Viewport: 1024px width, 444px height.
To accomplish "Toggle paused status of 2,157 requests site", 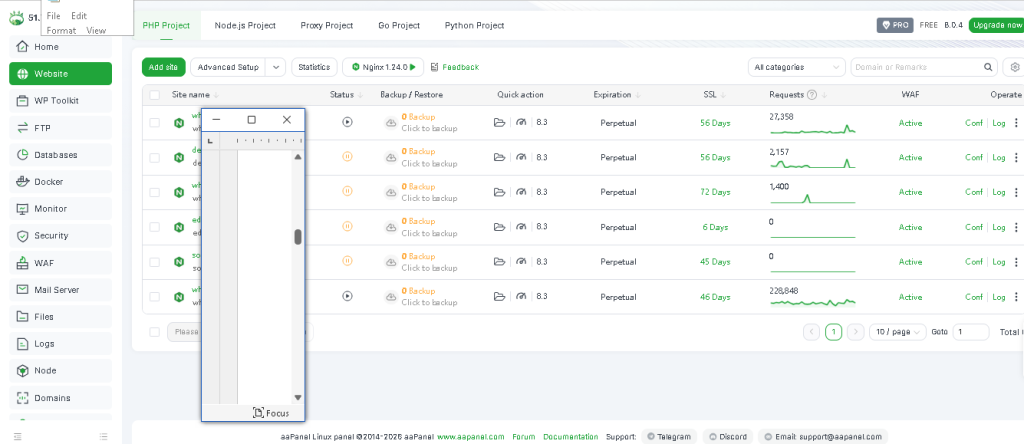I will (x=347, y=157).
